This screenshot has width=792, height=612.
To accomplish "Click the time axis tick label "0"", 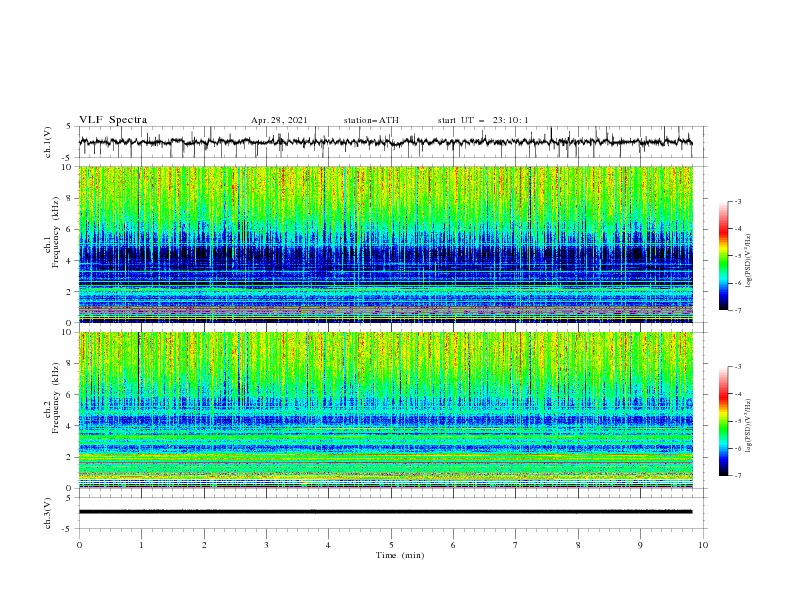I will coord(79,545).
